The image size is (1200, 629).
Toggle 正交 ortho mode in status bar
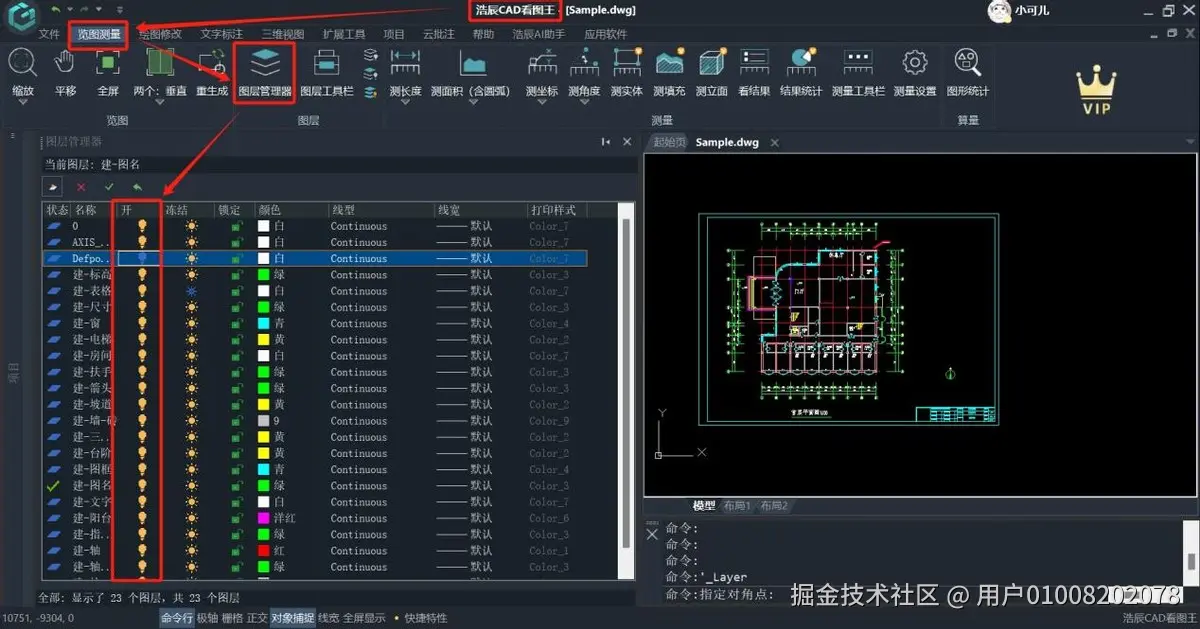click(257, 618)
